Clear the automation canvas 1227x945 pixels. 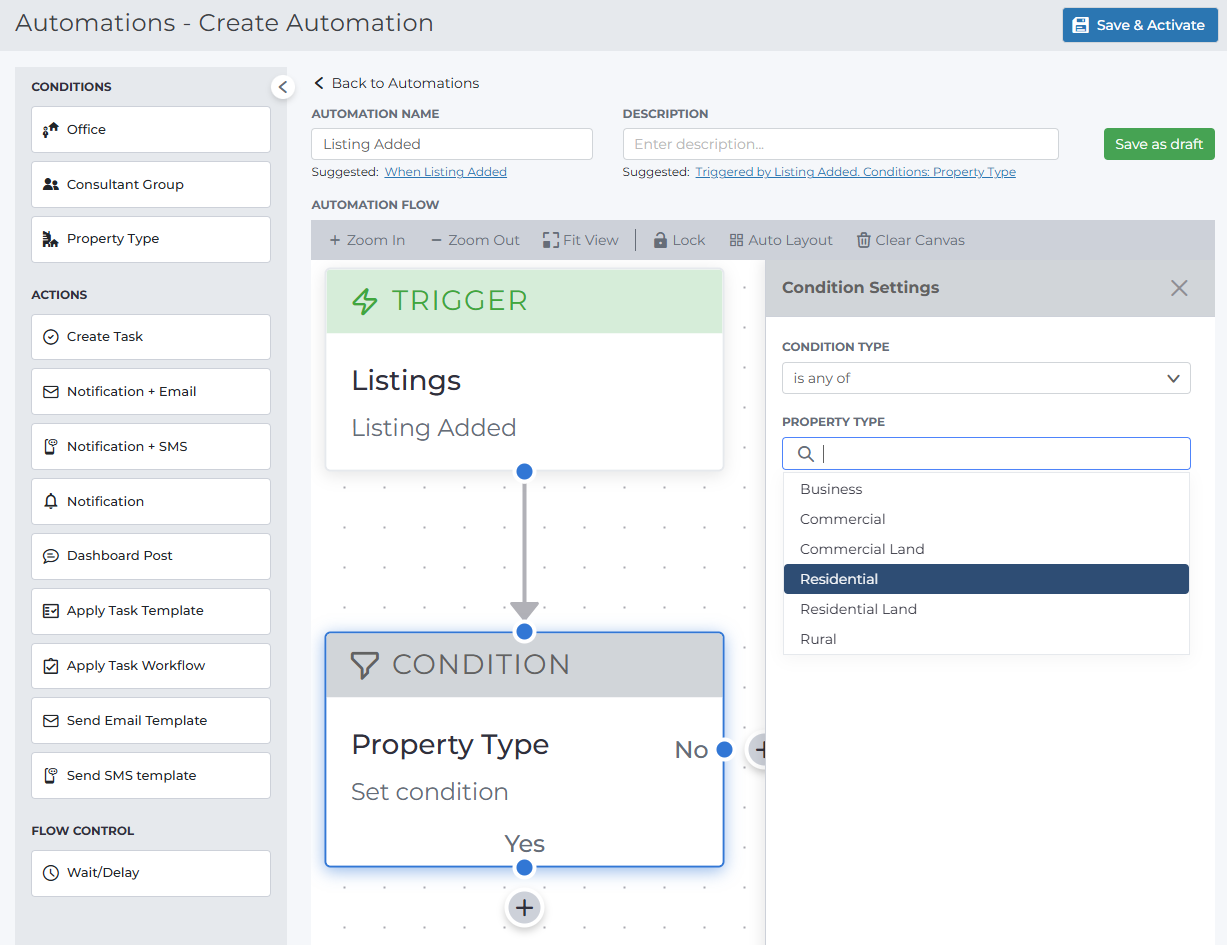pyautogui.click(x=910, y=240)
